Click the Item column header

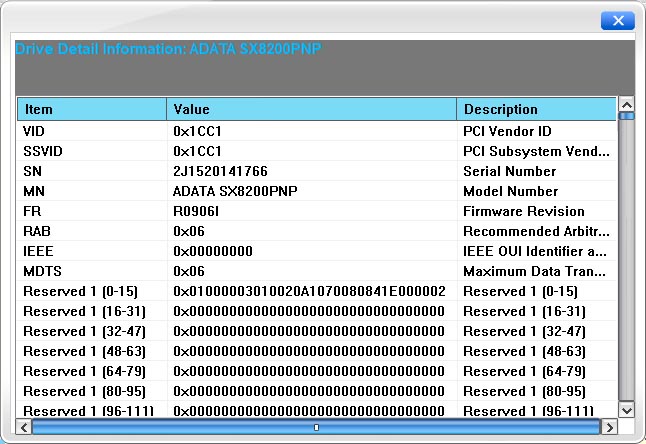92,109
